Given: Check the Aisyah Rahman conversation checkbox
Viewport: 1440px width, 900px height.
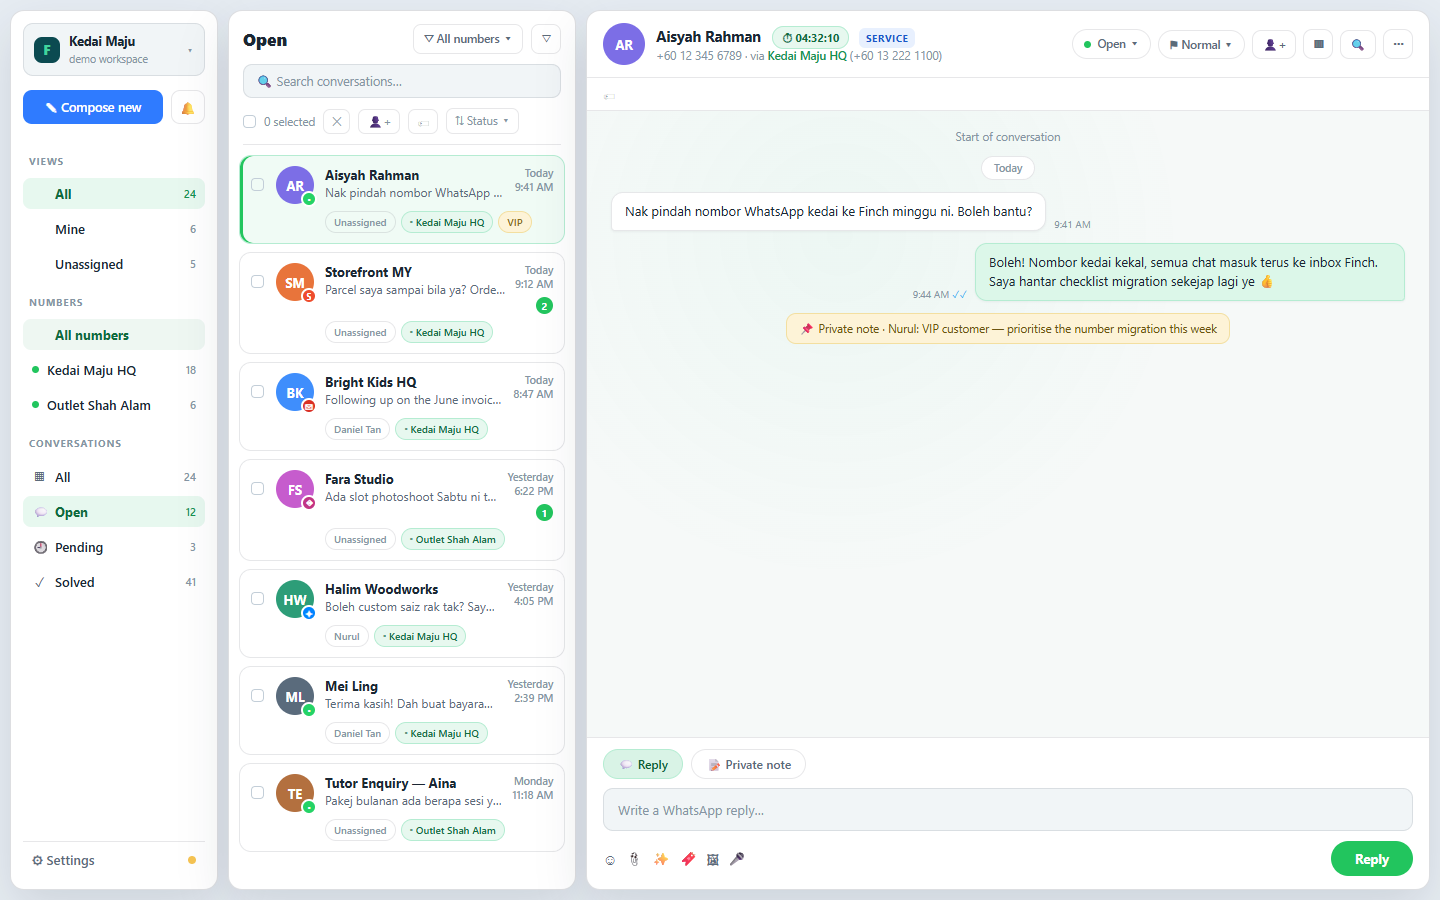Looking at the screenshot, I should click(x=257, y=185).
